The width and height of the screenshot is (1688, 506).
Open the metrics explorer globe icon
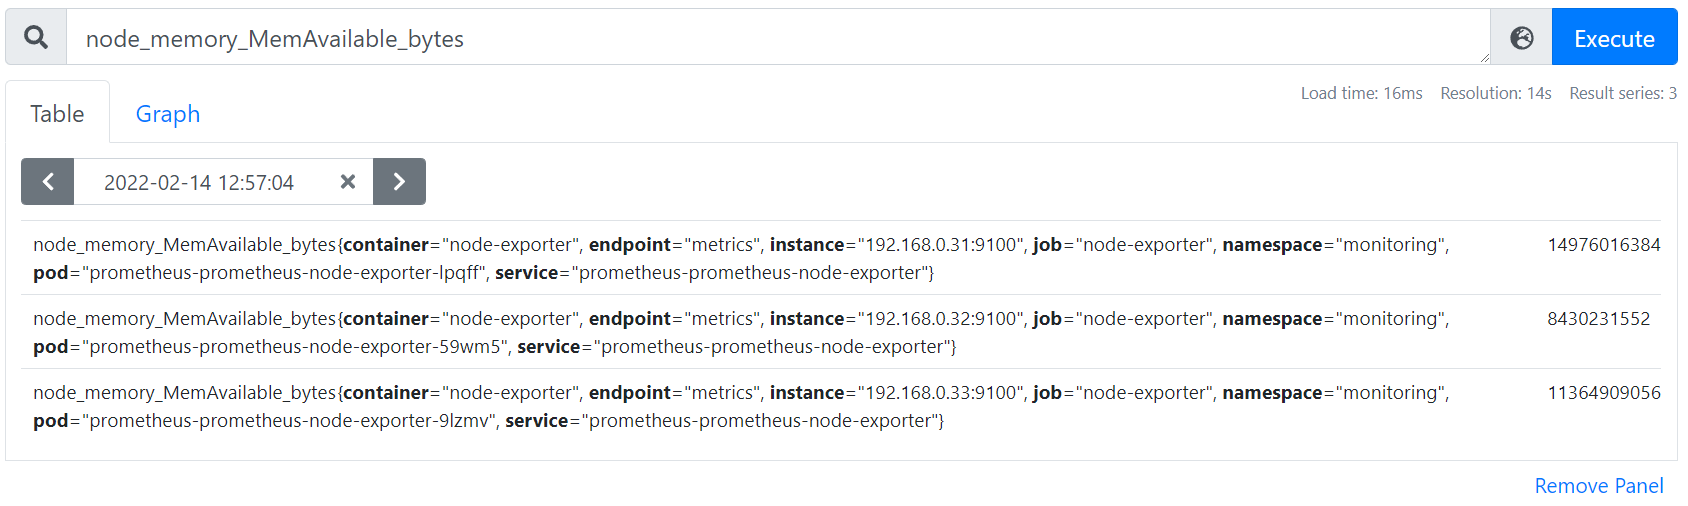coord(1521,38)
